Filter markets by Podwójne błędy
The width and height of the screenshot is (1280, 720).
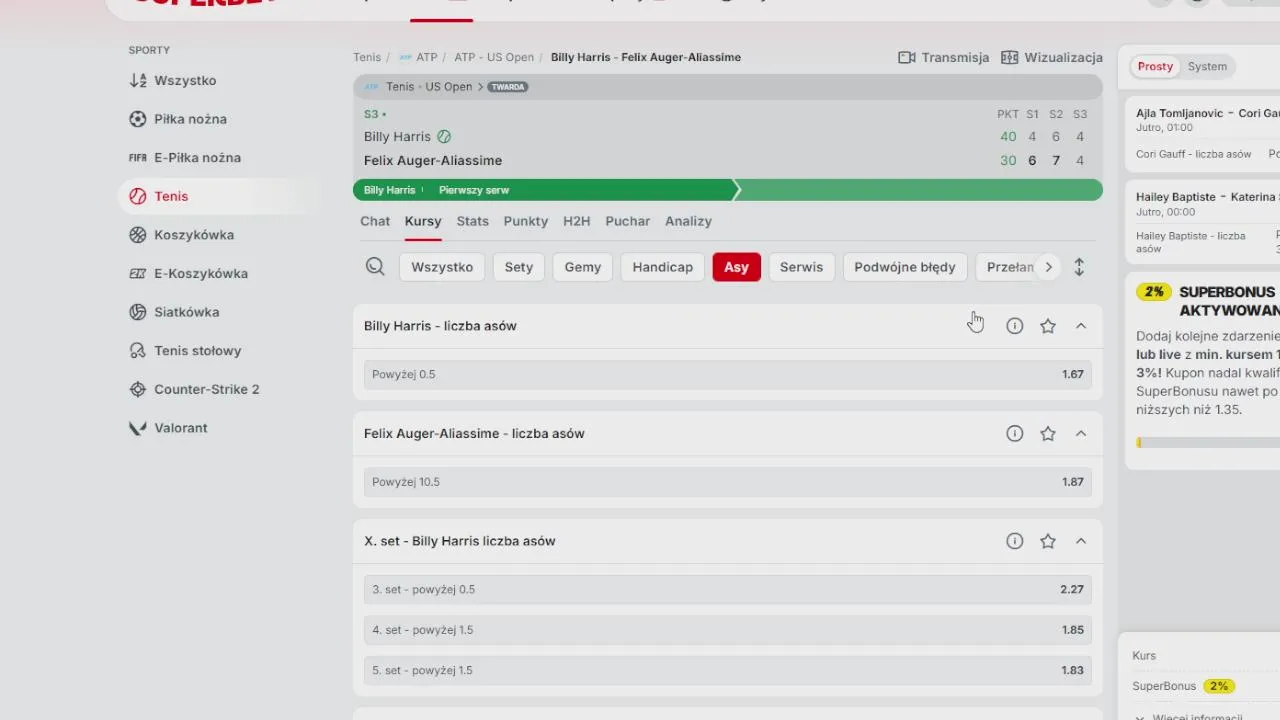(905, 267)
